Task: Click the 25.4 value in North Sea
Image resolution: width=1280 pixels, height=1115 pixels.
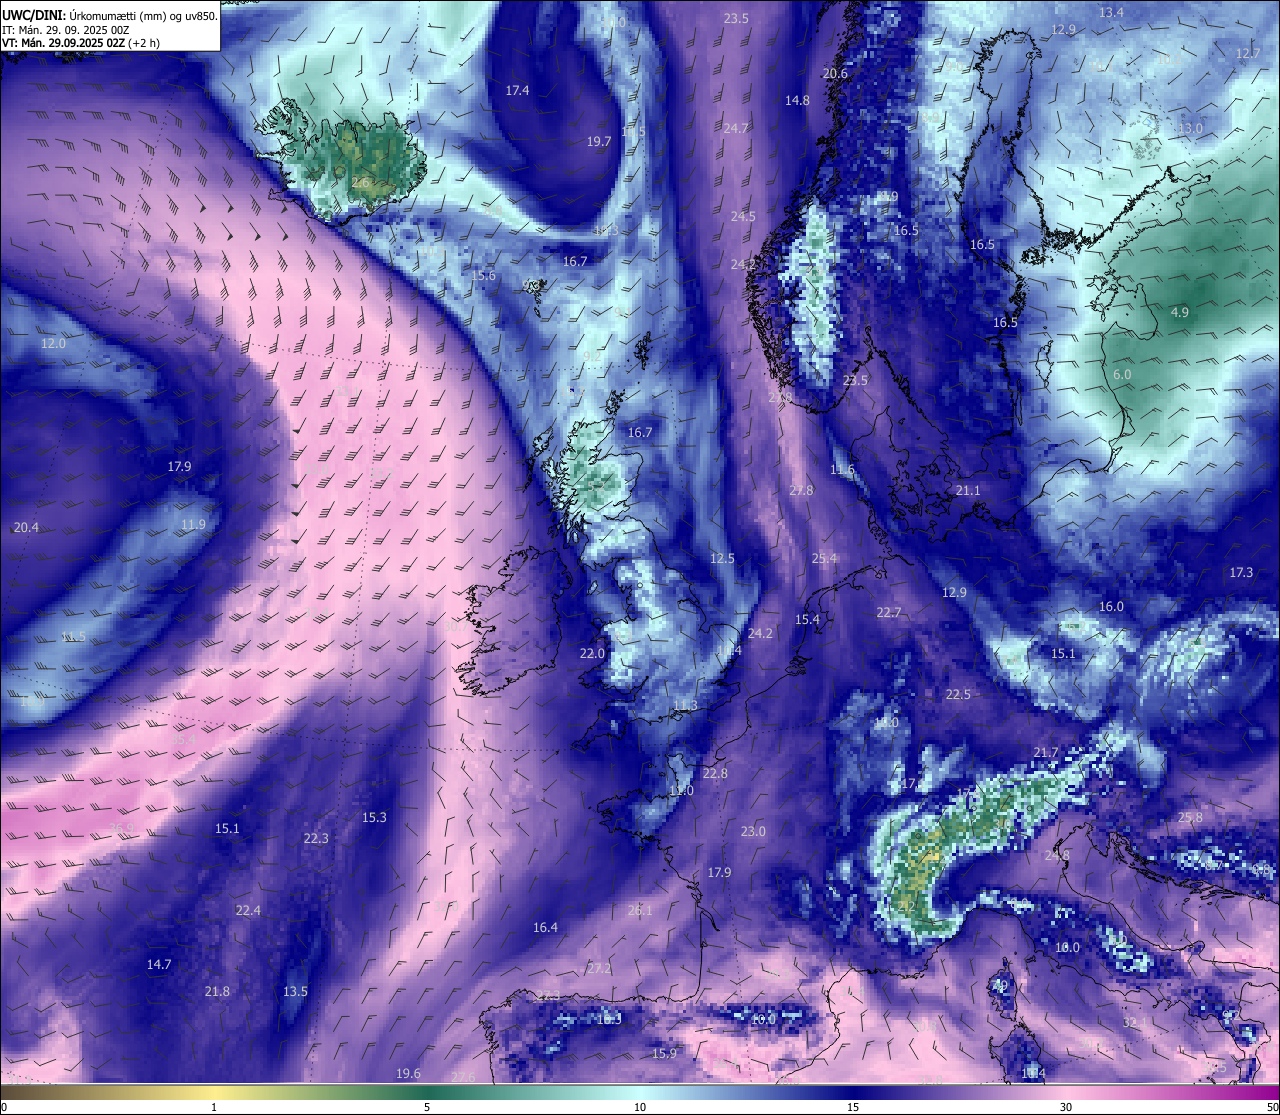Action: 824,559
